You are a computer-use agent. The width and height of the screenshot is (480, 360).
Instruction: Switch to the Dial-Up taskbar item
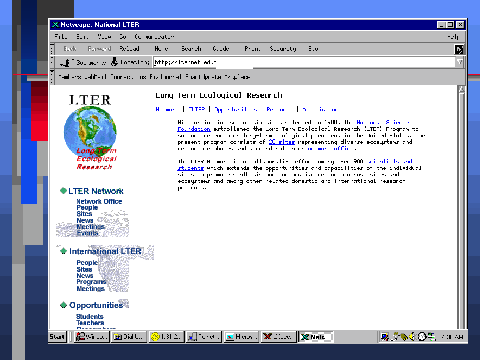[x=129, y=337]
